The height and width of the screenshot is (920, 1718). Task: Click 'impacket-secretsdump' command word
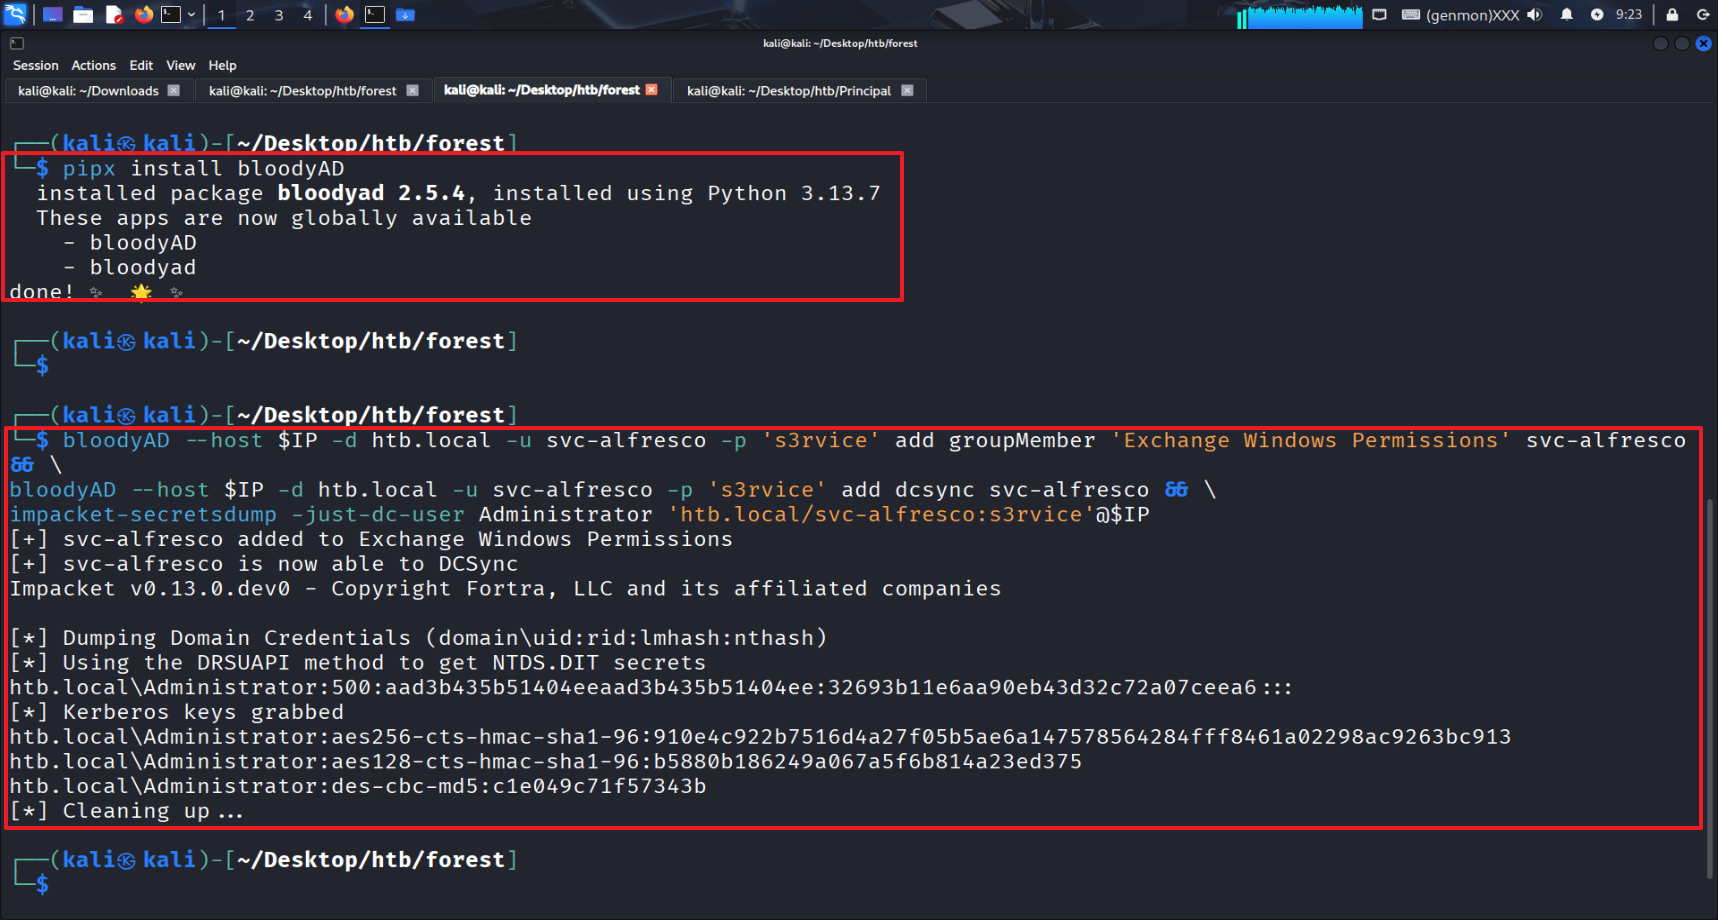143,514
